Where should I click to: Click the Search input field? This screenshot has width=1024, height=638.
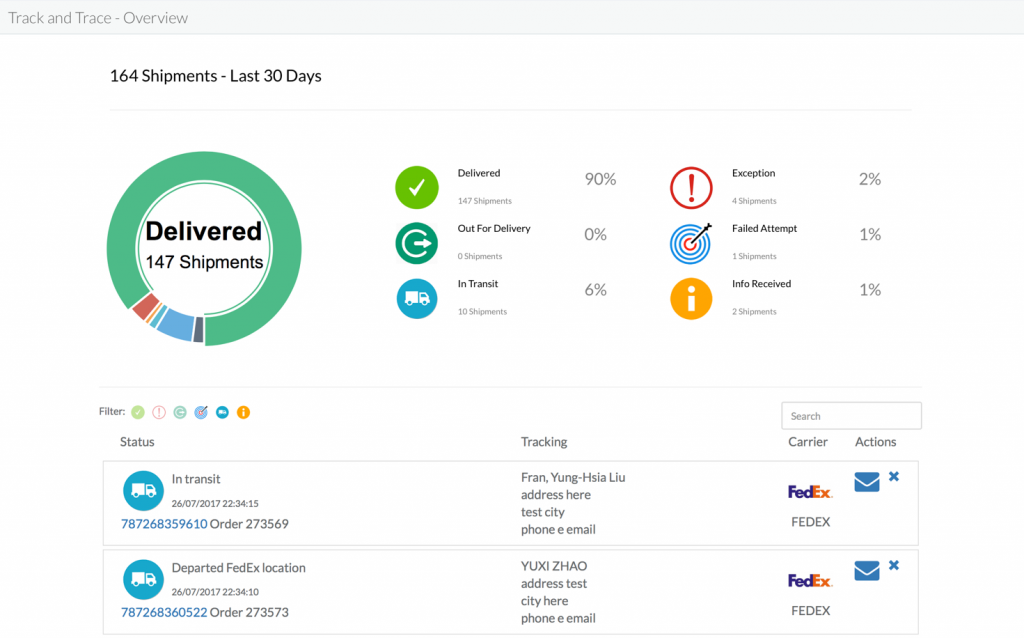851,416
